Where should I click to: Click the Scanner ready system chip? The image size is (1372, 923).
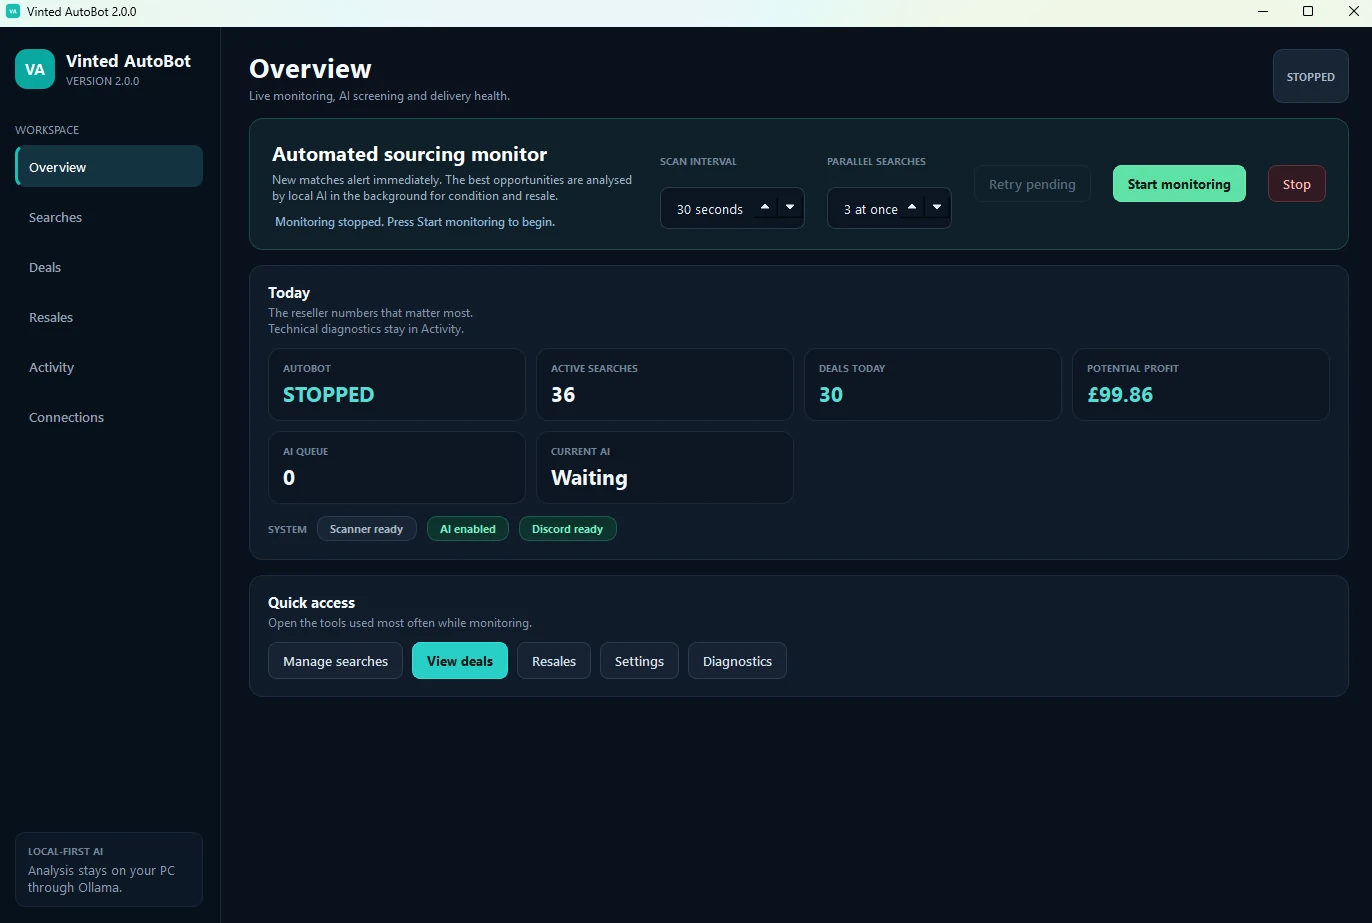[367, 529]
